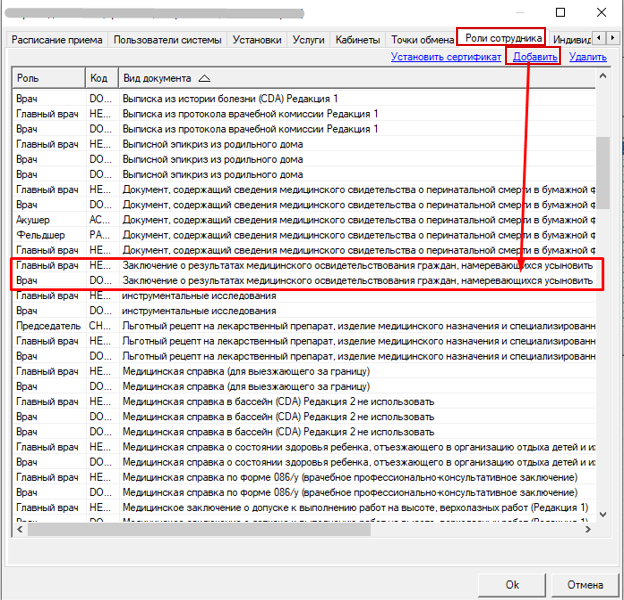Image resolution: width=624 pixels, height=600 pixels.
Task: Click the Удалить link
Action: tap(587, 57)
